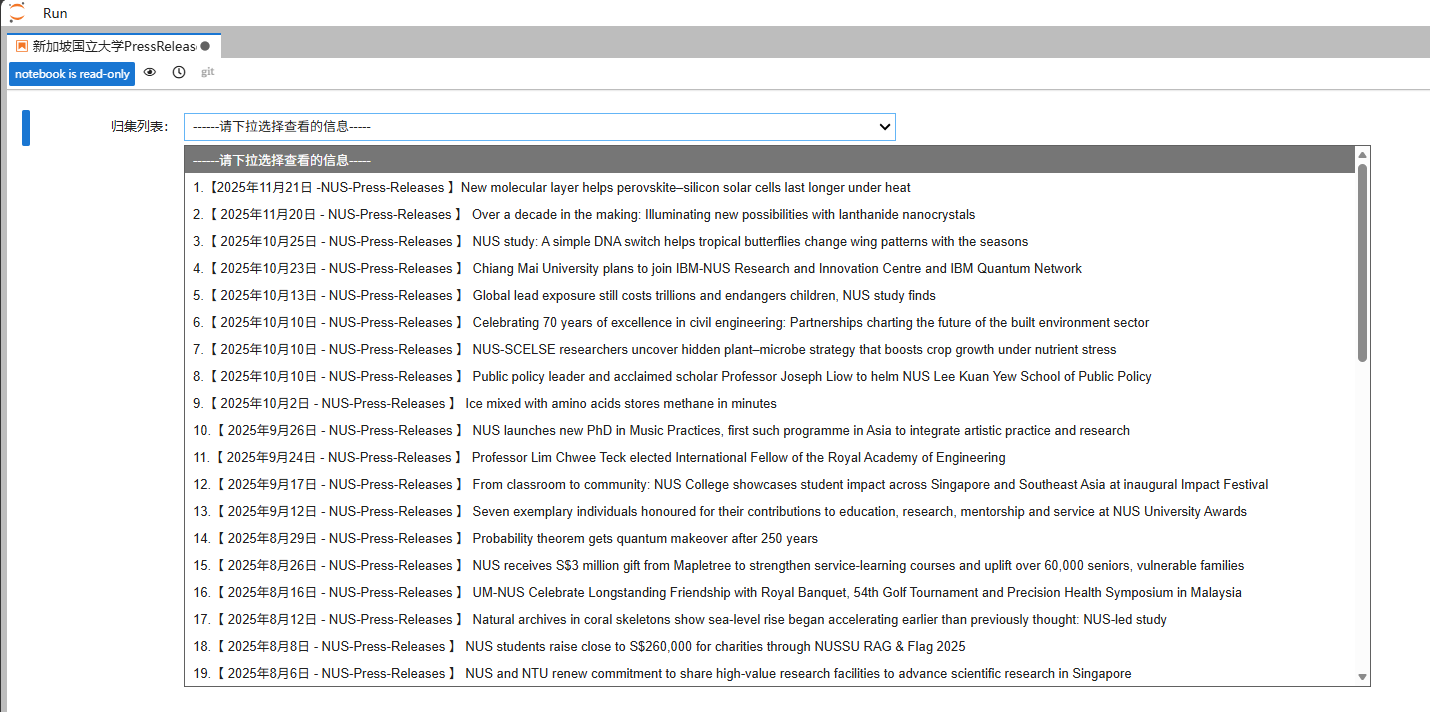Select the 新加坡国立大学PressReleases notebook tab
Screen dimensions: 1430x712
[x=114, y=46]
